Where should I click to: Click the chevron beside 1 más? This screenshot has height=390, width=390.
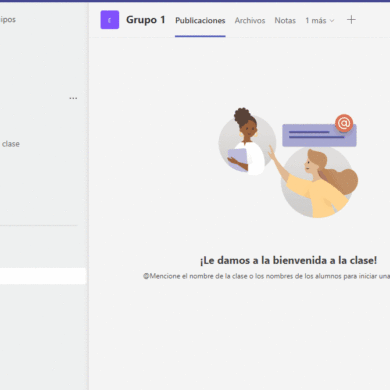(x=332, y=21)
